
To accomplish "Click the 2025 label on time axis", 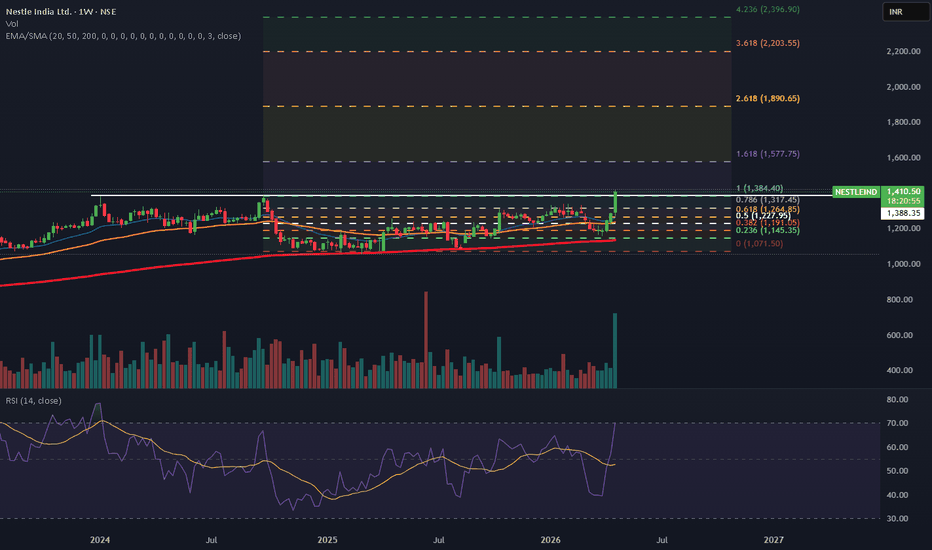I will pos(329,539).
